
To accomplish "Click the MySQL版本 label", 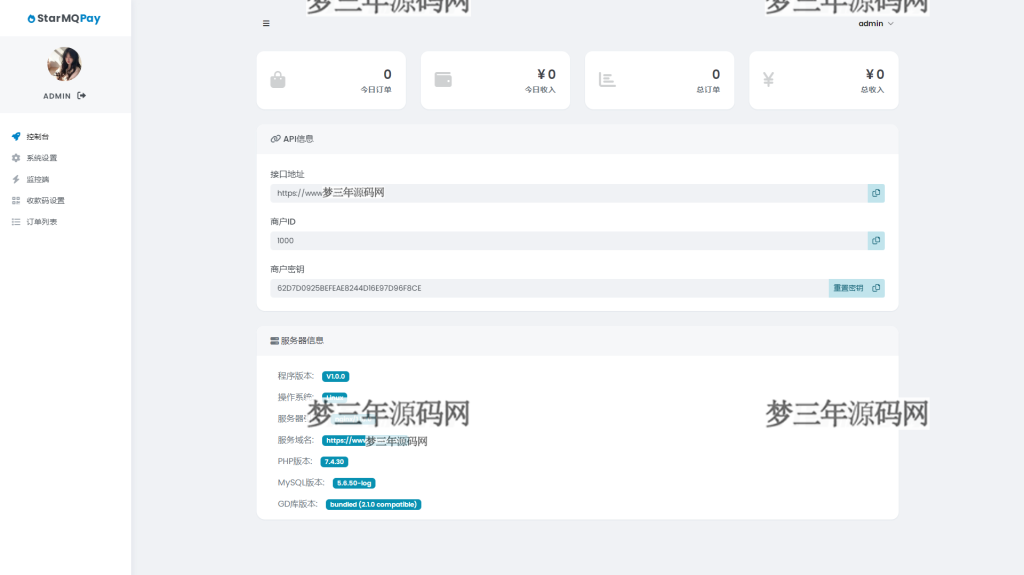I will pos(301,483).
